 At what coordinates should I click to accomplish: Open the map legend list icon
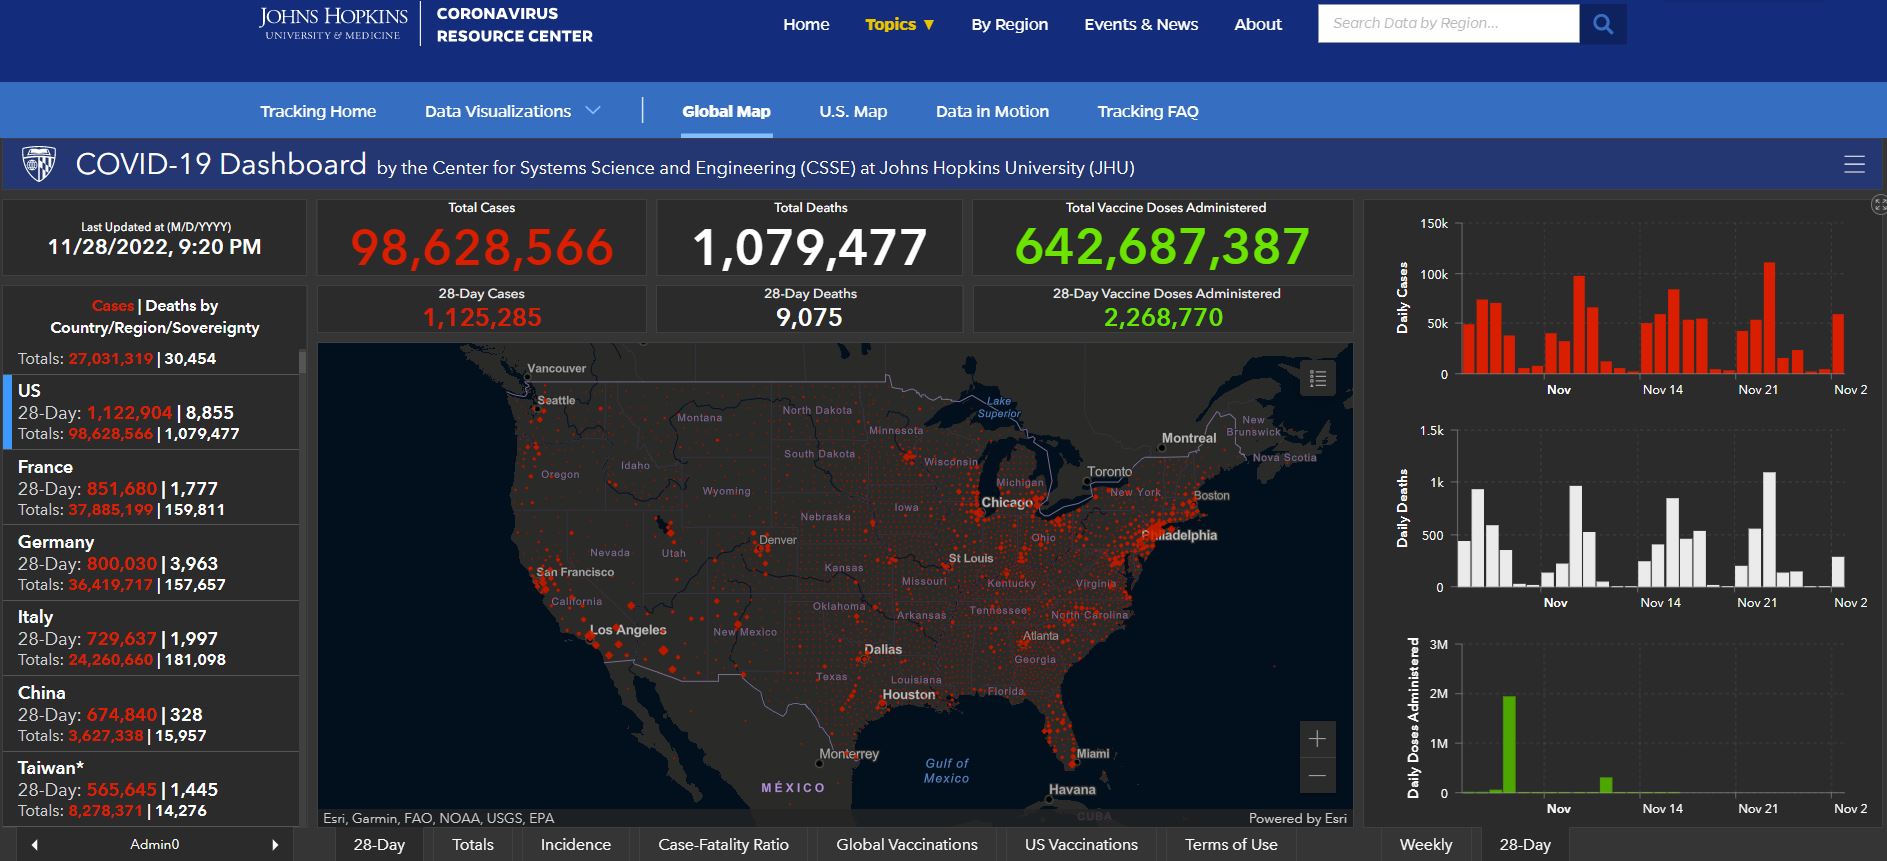click(1318, 378)
